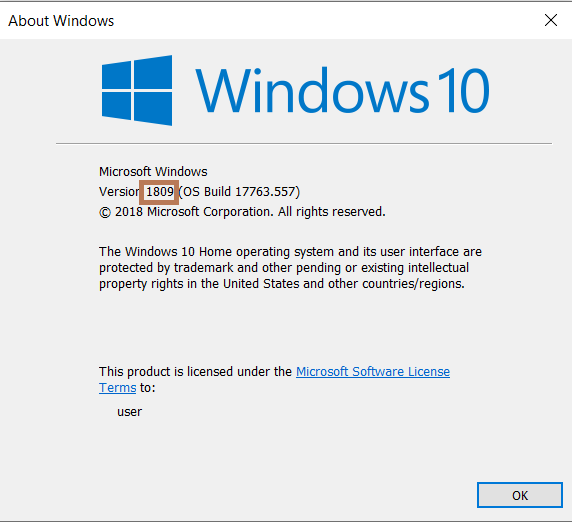The height and width of the screenshot is (522, 572).
Task: Click the horizontal separator under the logo
Action: click(304, 143)
